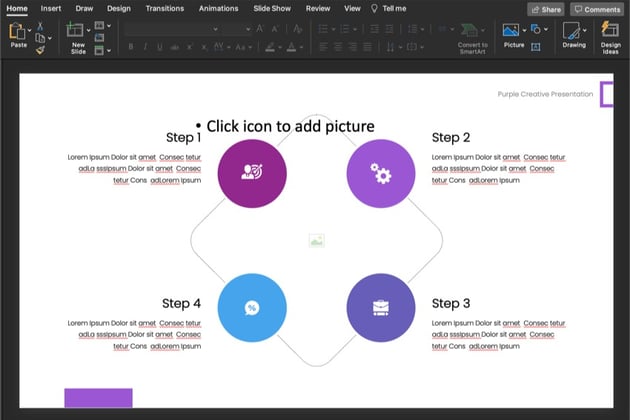Click the Share button
The image size is (630, 420).
545,9
